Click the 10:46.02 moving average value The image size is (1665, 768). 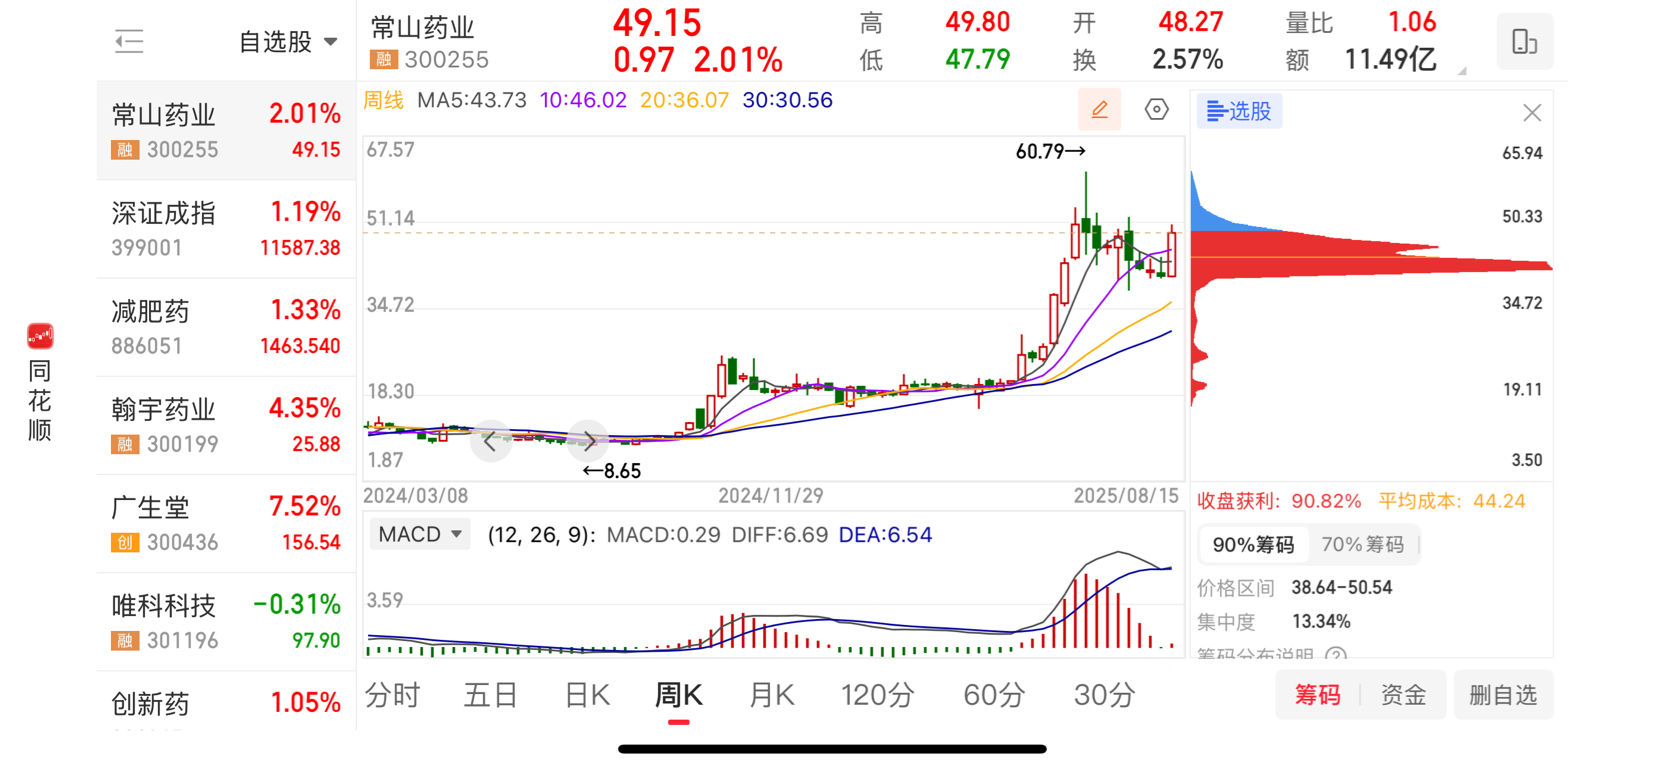(x=583, y=100)
